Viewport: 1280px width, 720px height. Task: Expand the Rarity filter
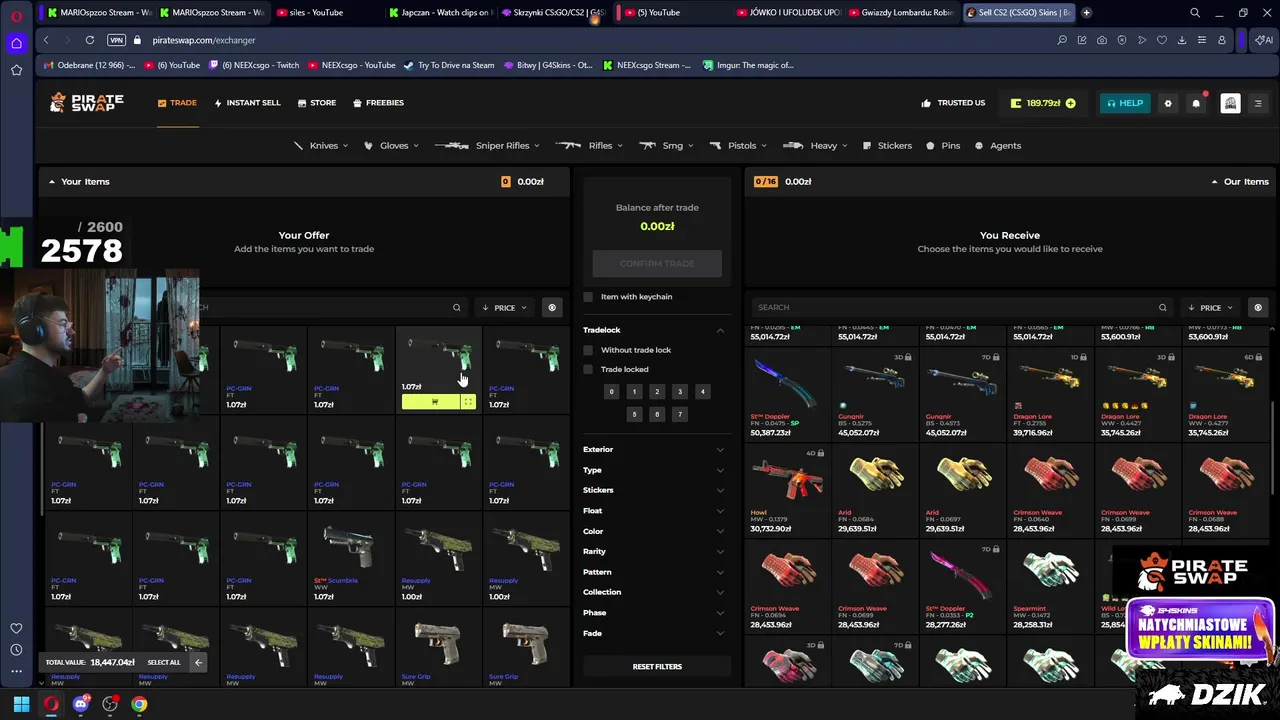655,551
